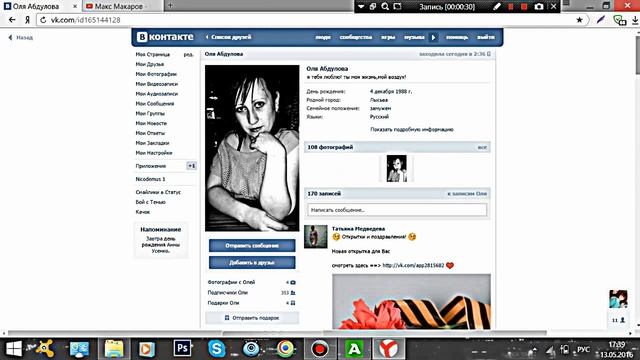This screenshot has width=640, height=360.
Task: Start the music player play button in VK header
Action: pyautogui.click(x=433, y=37)
